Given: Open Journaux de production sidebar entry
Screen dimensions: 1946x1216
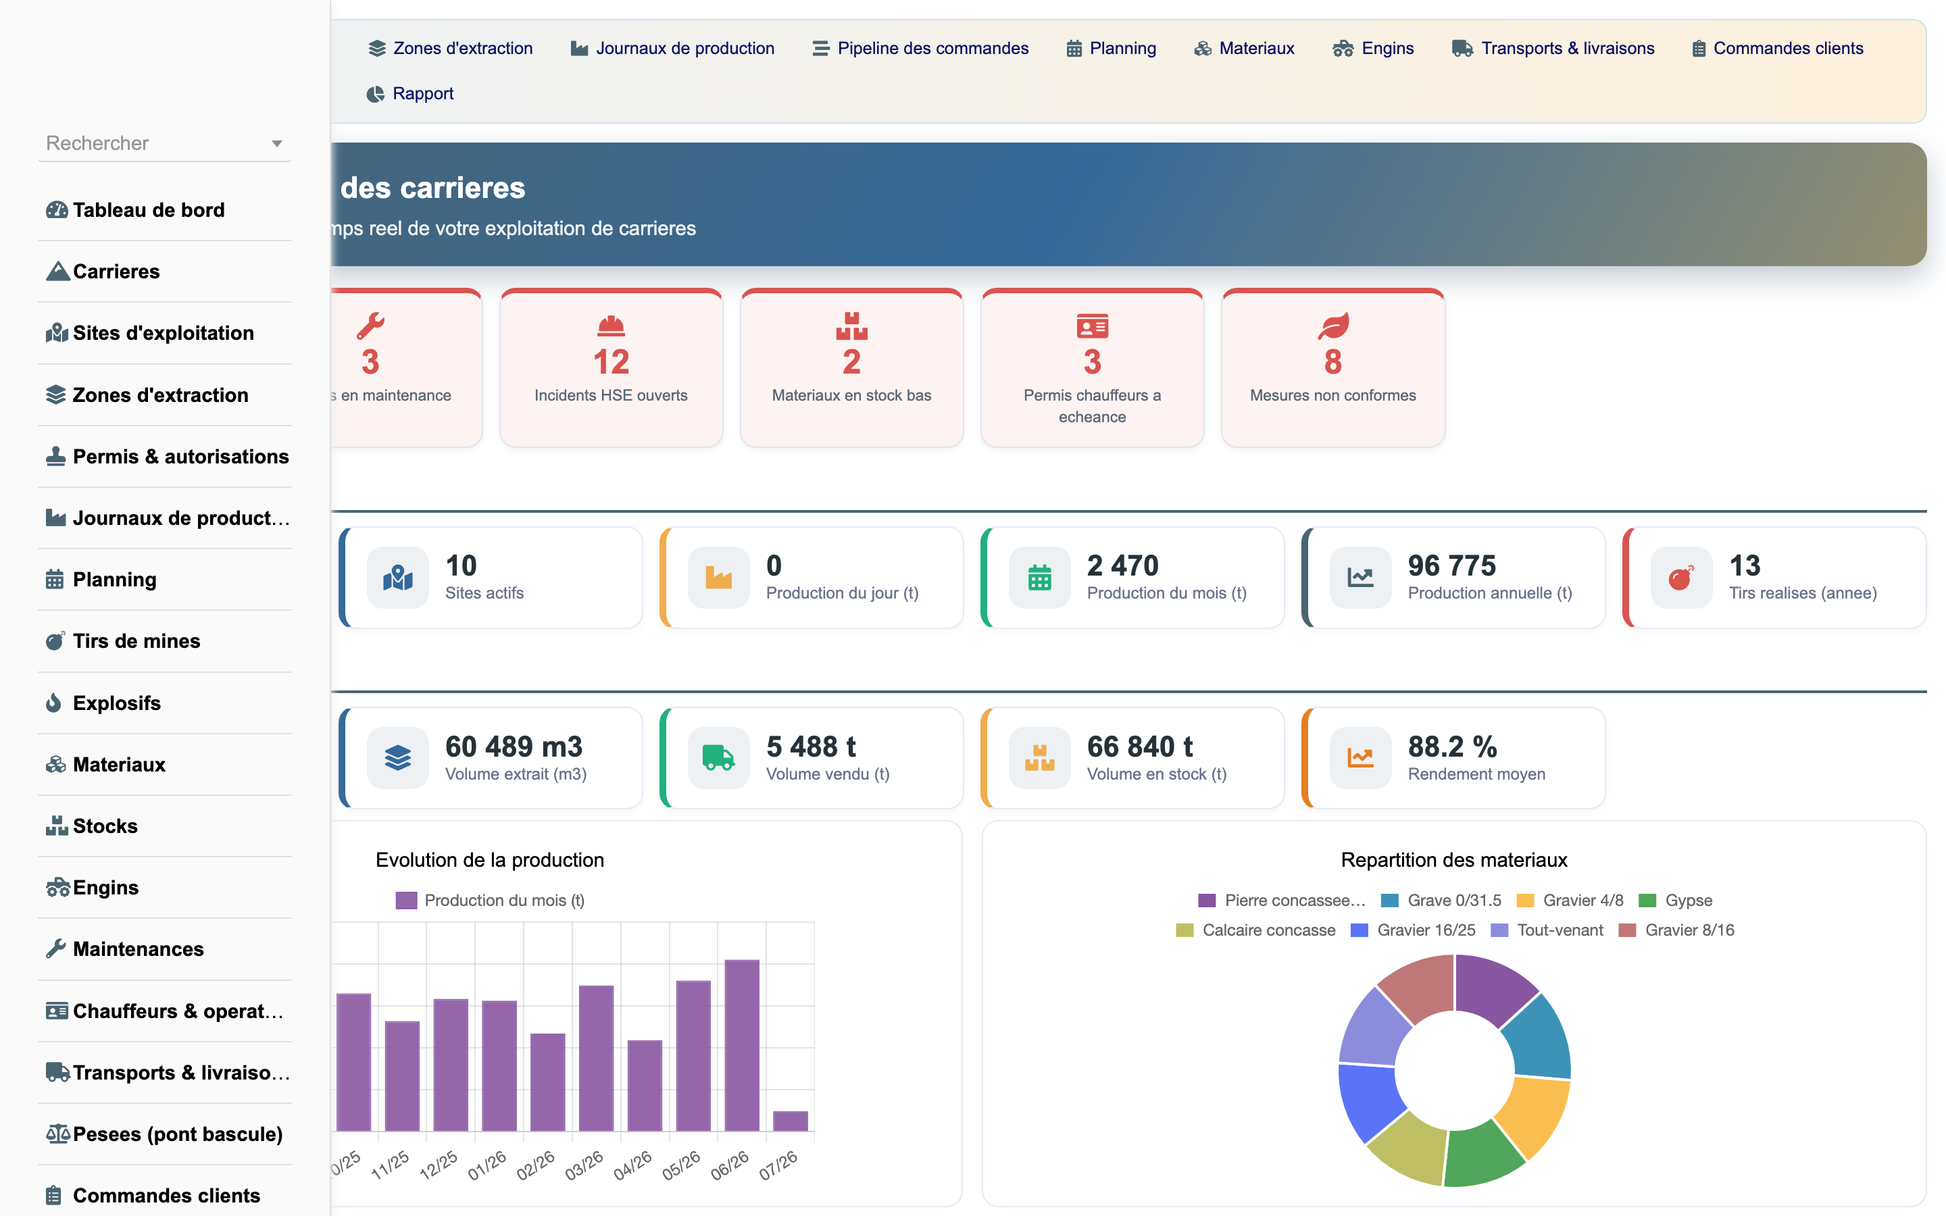Looking at the screenshot, I should coord(165,518).
